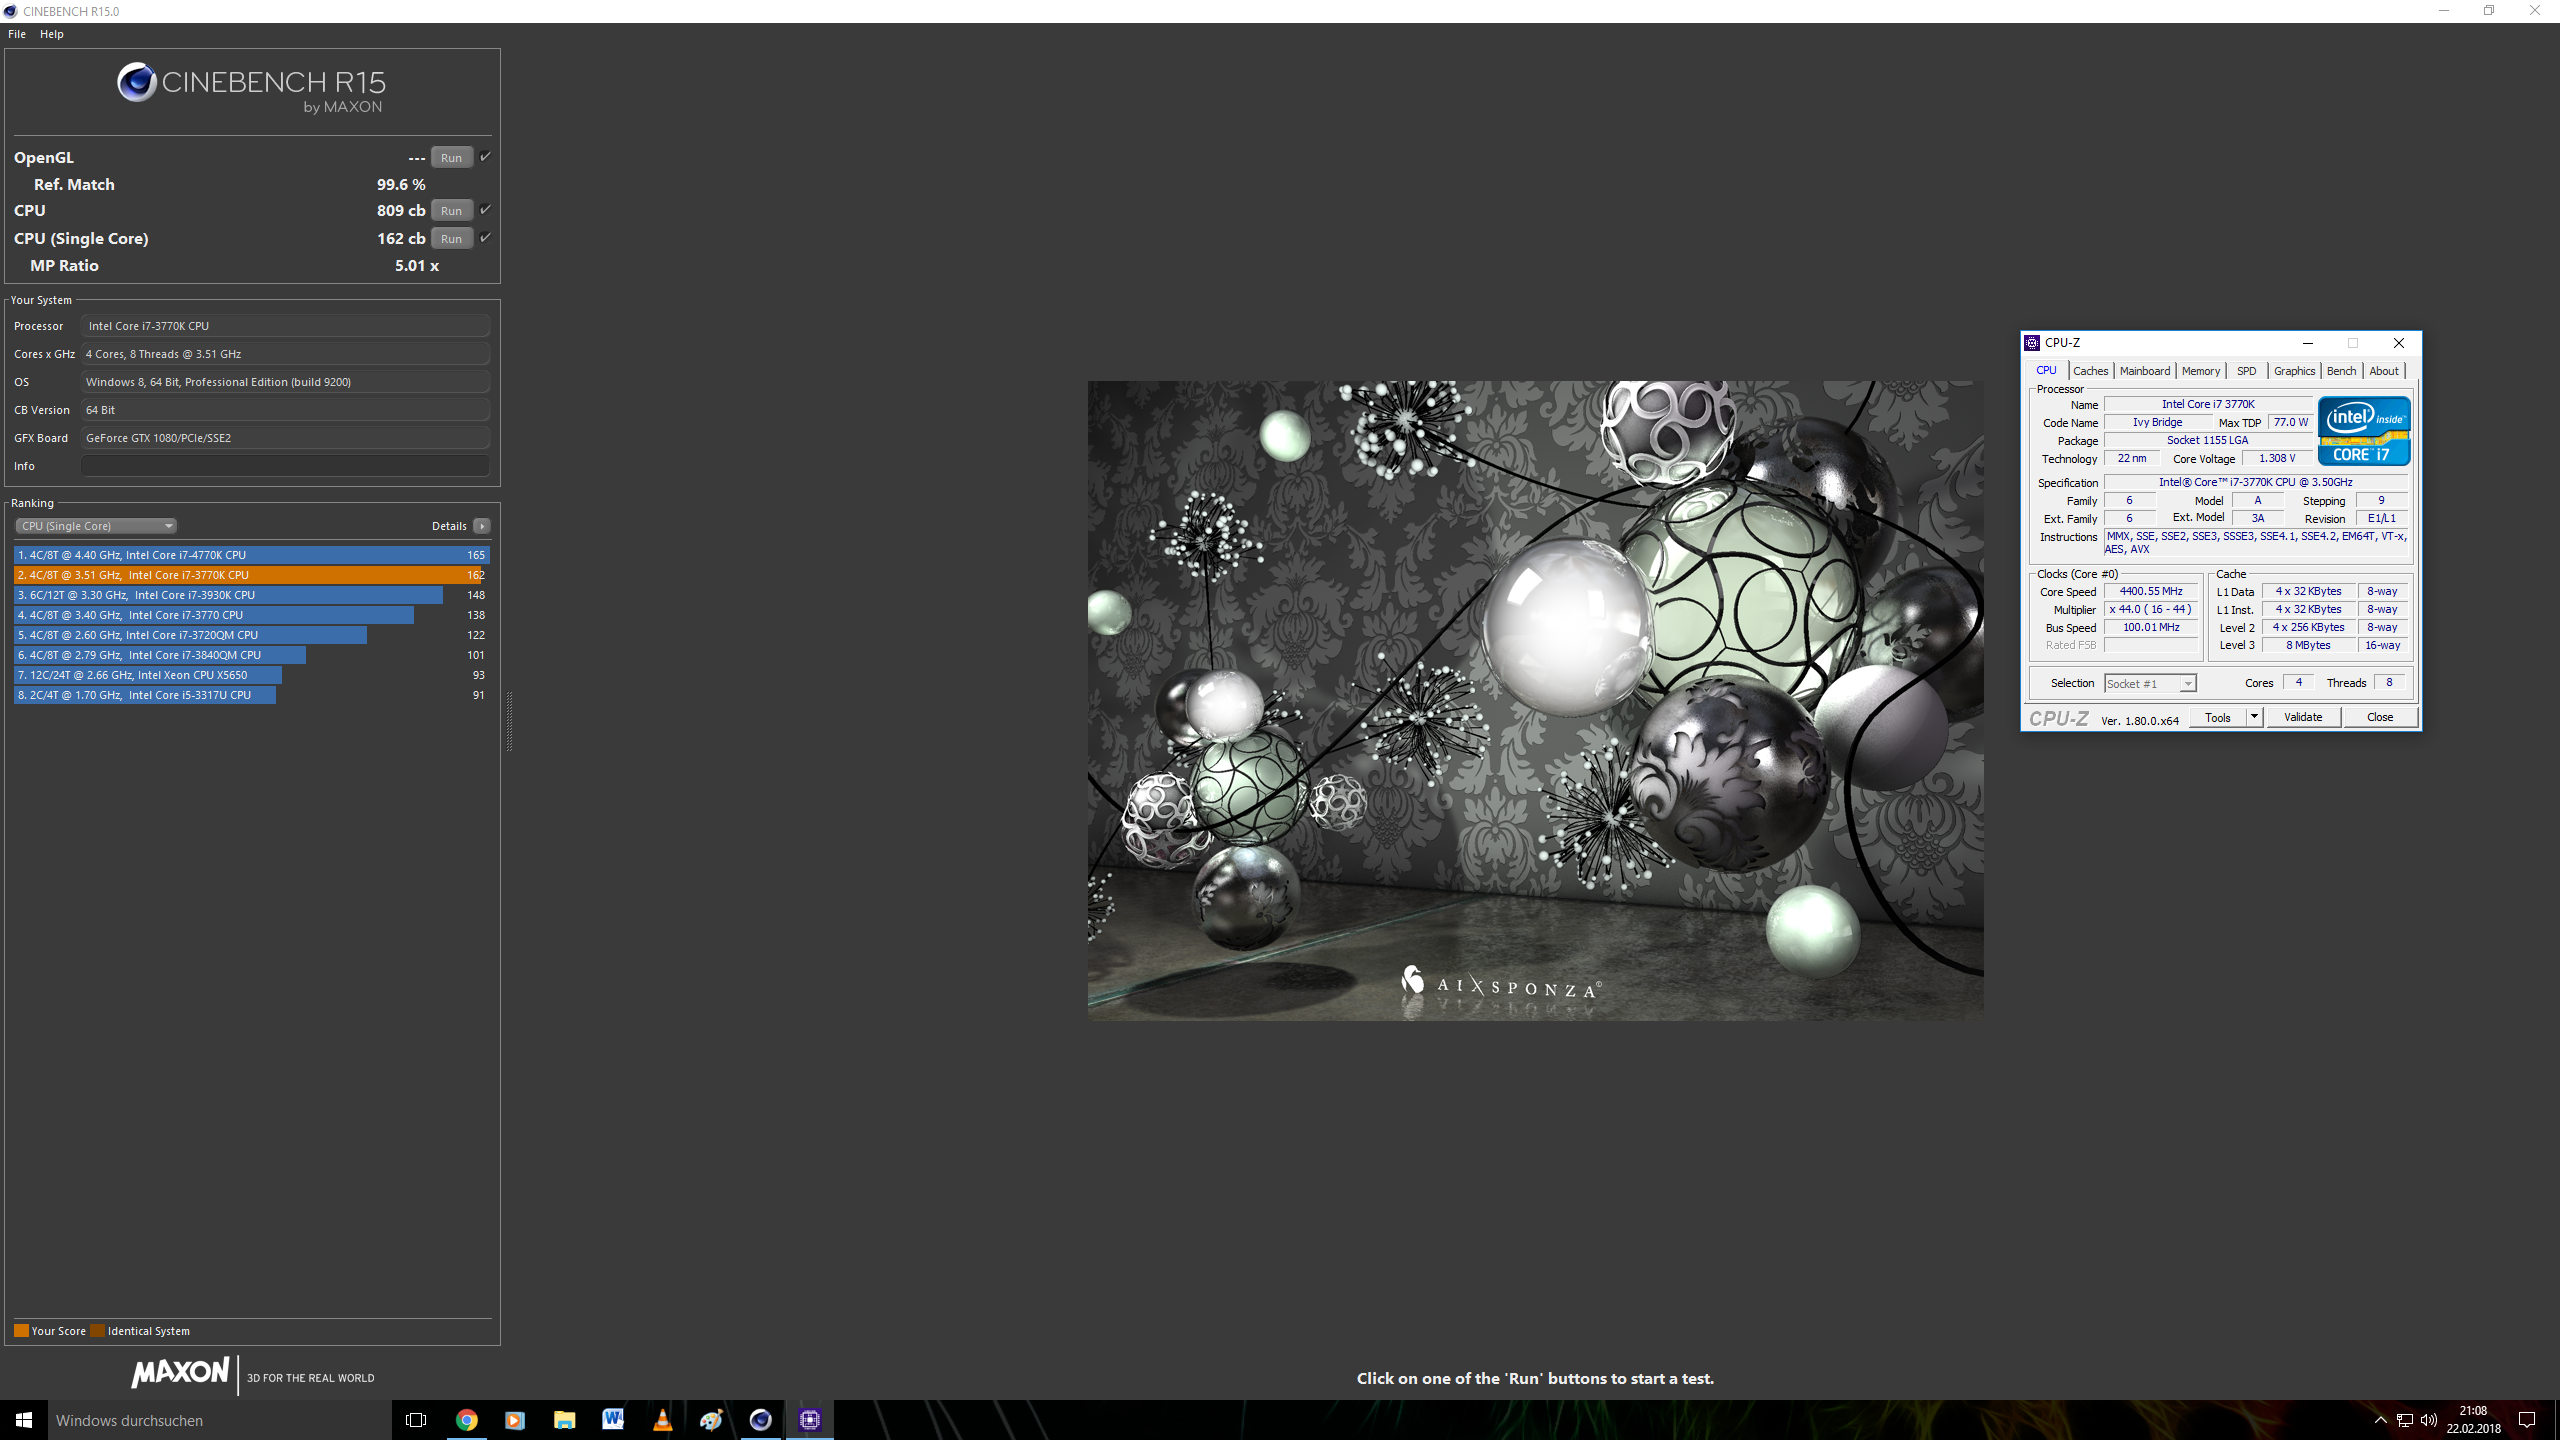The width and height of the screenshot is (2560, 1440).
Task: Click the Intel Core i7 badge in CPU-Z
Action: tap(2364, 431)
